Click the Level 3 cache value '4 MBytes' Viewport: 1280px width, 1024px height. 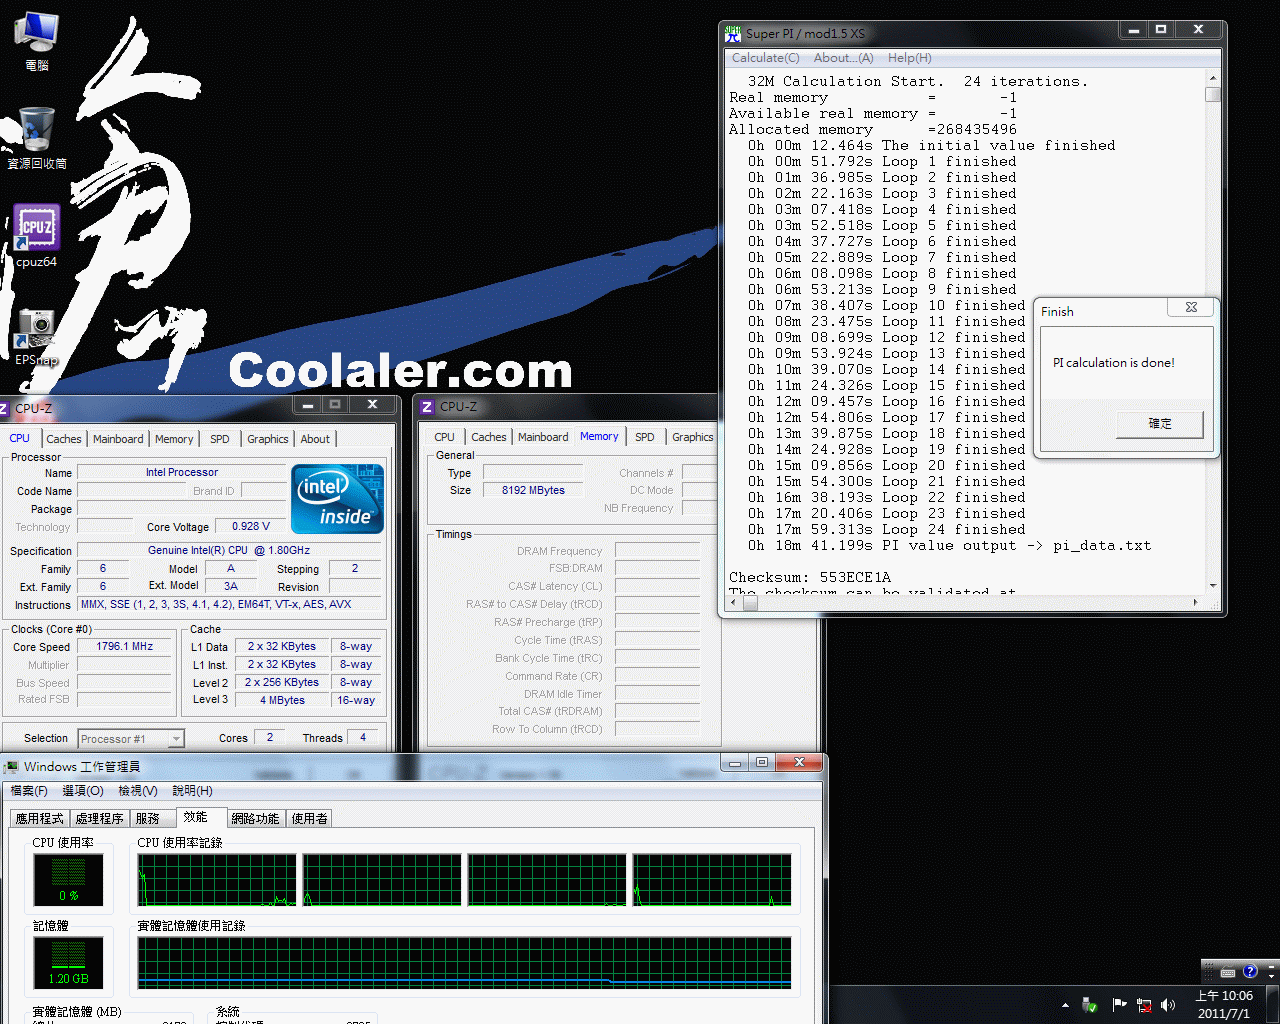point(283,700)
